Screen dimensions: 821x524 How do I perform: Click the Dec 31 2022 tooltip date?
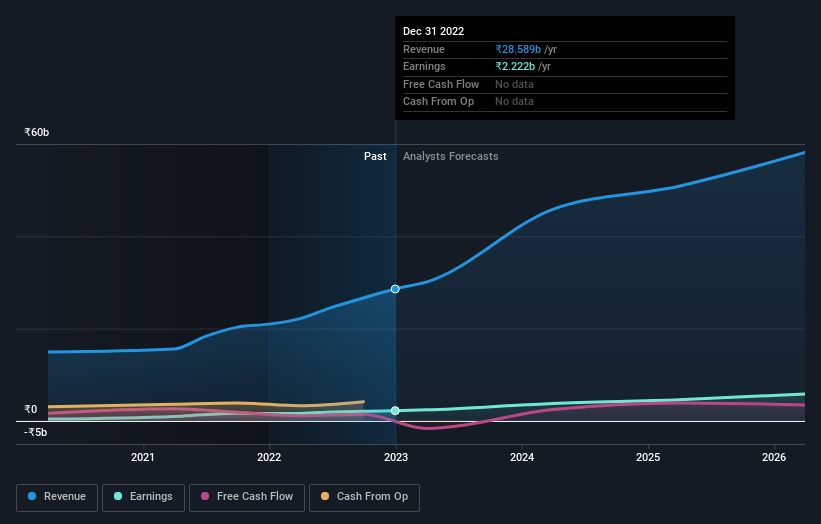(x=434, y=31)
